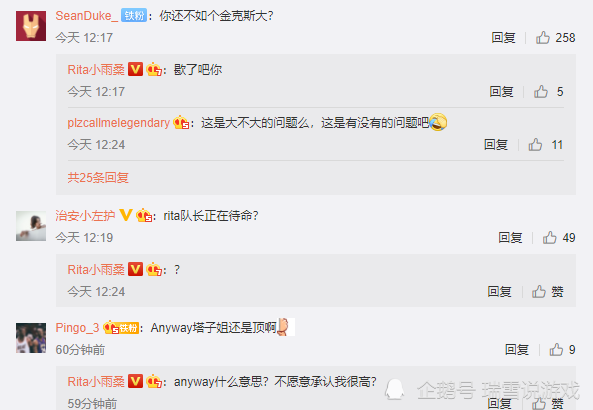
Task: Expand all 25 replies (共25条回复)
Action: [x=98, y=177]
